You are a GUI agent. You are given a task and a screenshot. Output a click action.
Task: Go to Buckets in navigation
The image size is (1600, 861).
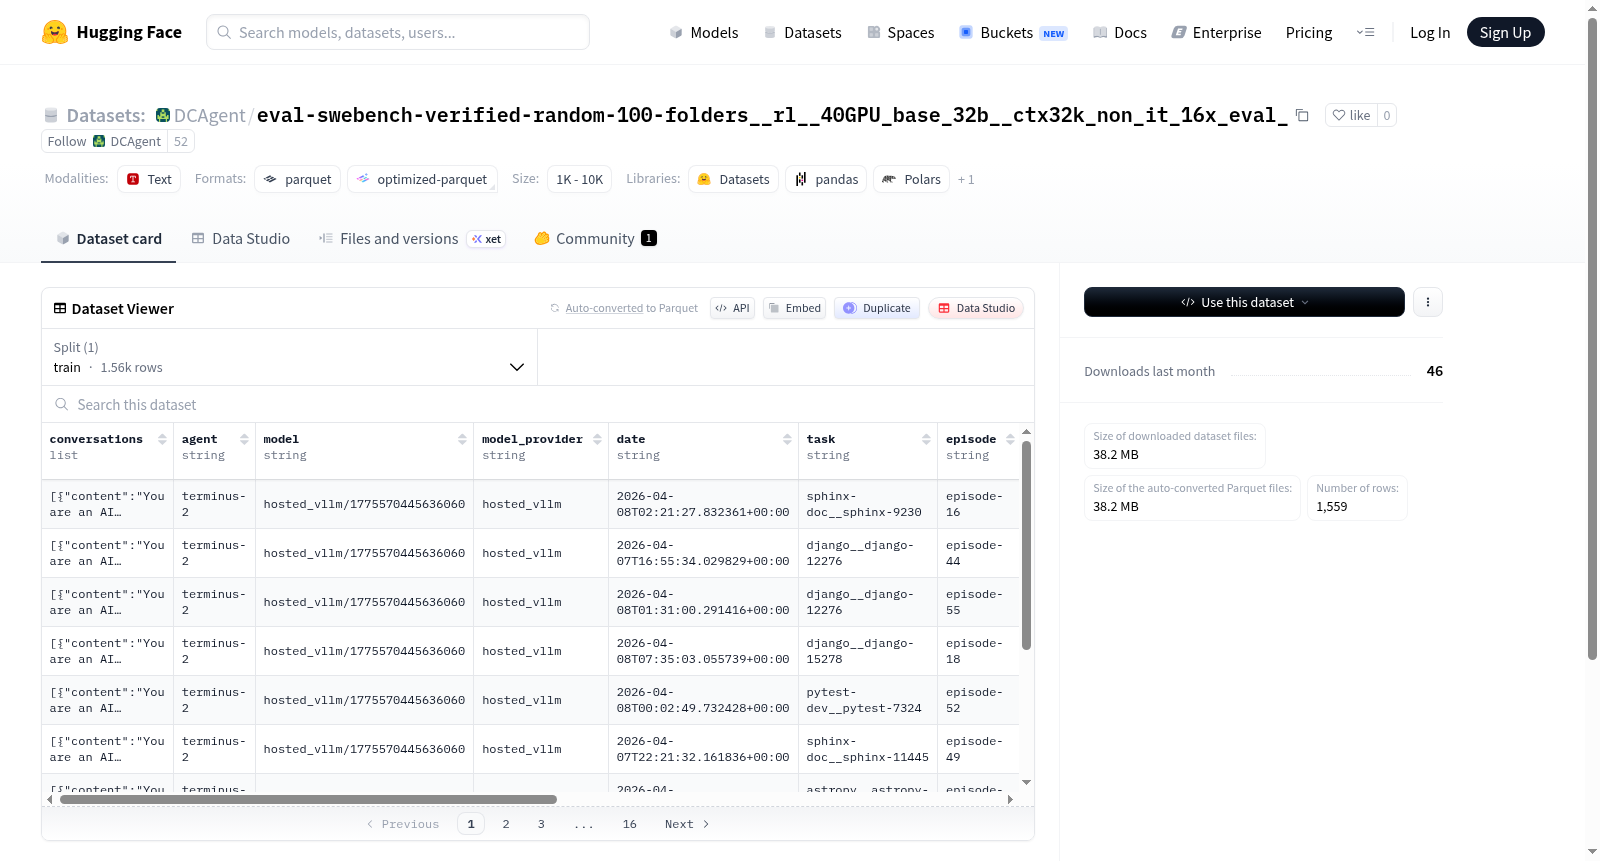click(1013, 32)
